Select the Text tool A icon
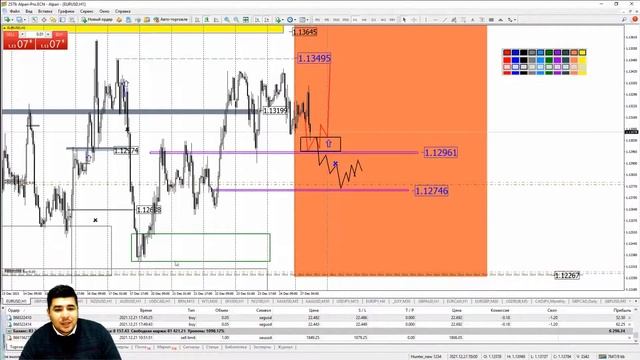640x360 pixels. 473,20
